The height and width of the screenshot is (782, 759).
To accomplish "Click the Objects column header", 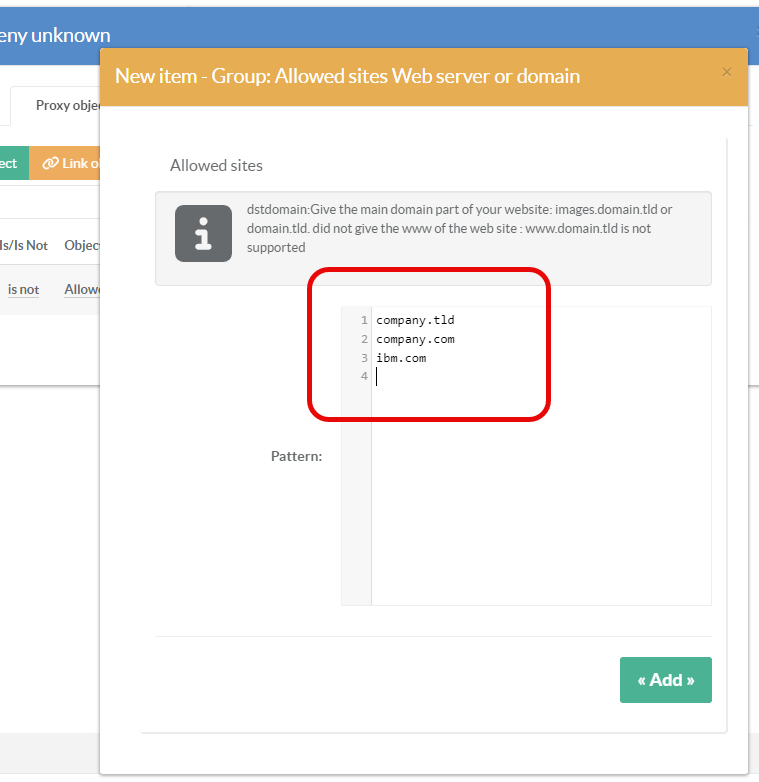I will coord(82,245).
